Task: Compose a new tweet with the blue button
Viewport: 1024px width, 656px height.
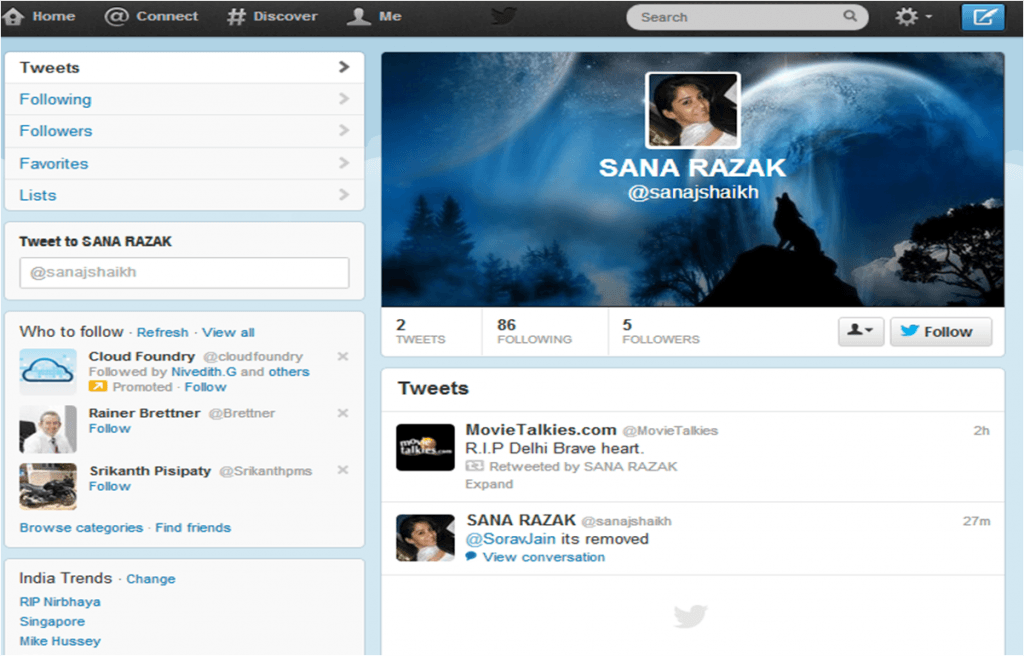Action: pos(983,16)
